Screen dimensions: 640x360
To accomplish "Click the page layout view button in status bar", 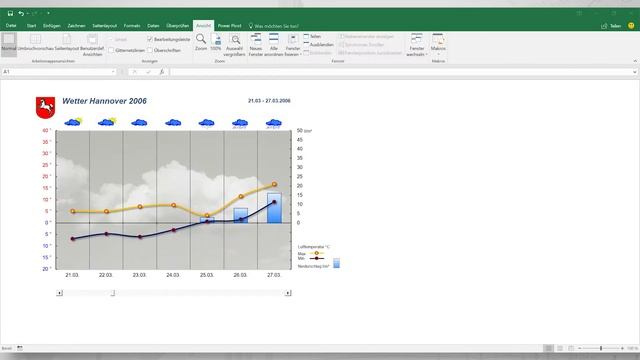I will pyautogui.click(x=560, y=348).
